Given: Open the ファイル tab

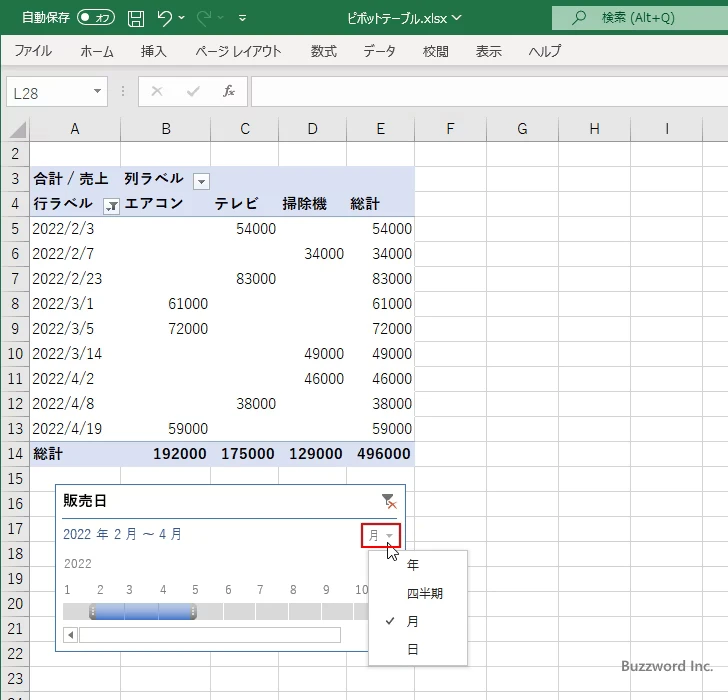Looking at the screenshot, I should tap(33, 51).
